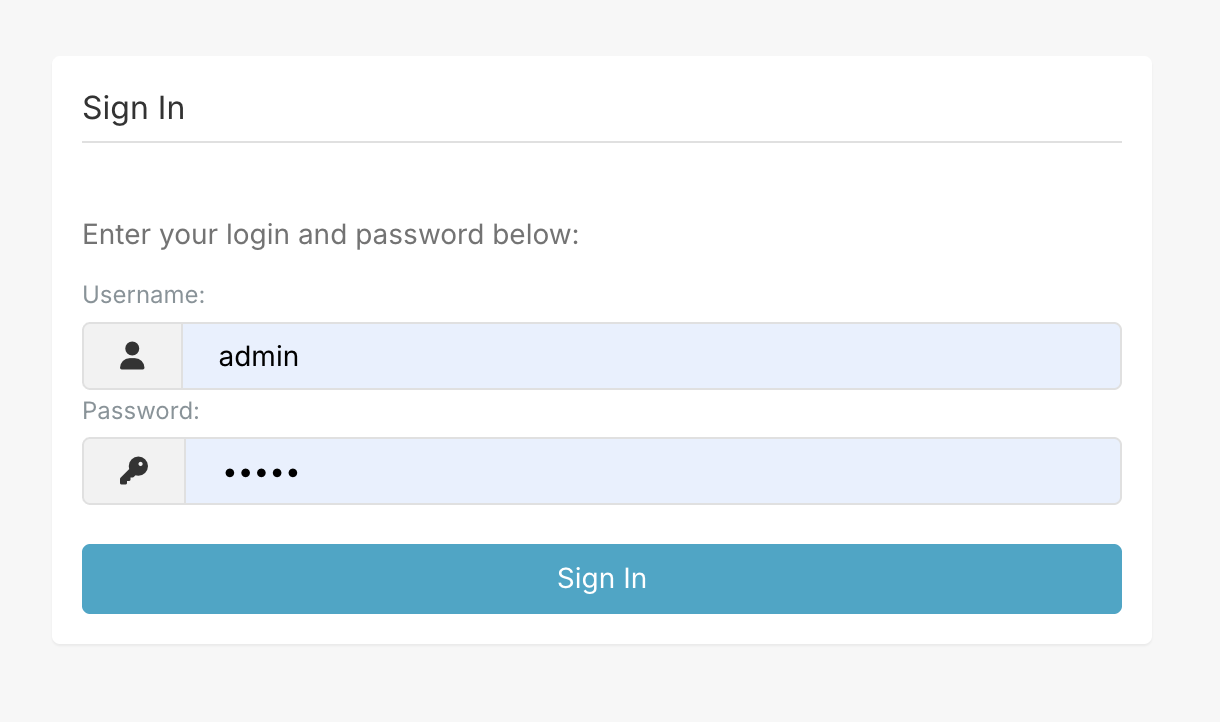The width and height of the screenshot is (1220, 722).
Task: Click the 'Sign In' panel heading
Action: point(133,108)
